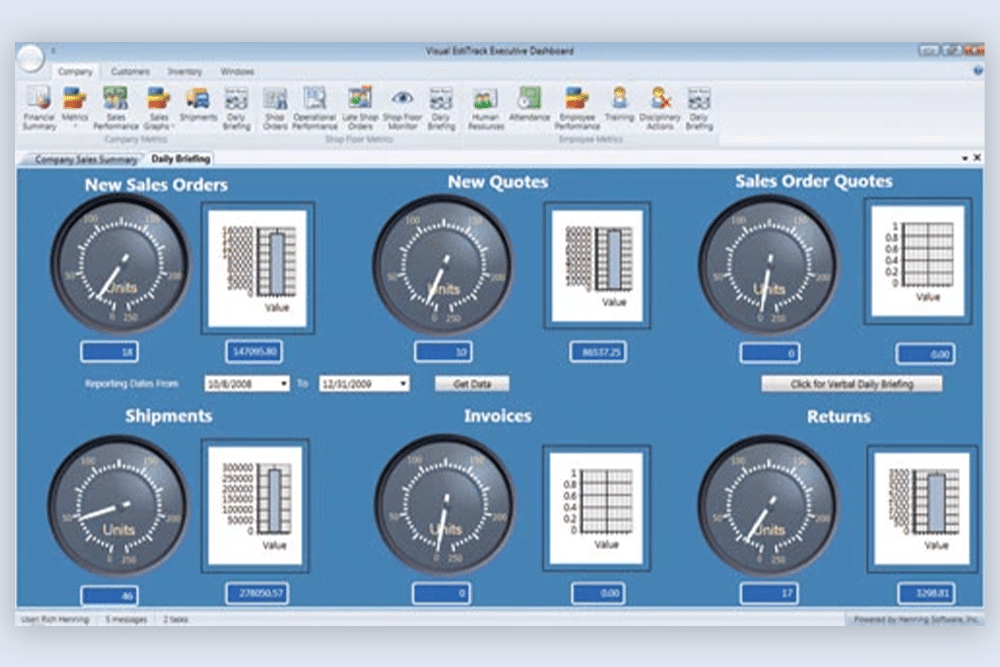Click for Verbal Daily Briefing button
Image resolution: width=1000 pixels, height=667 pixels.
pos(851,384)
